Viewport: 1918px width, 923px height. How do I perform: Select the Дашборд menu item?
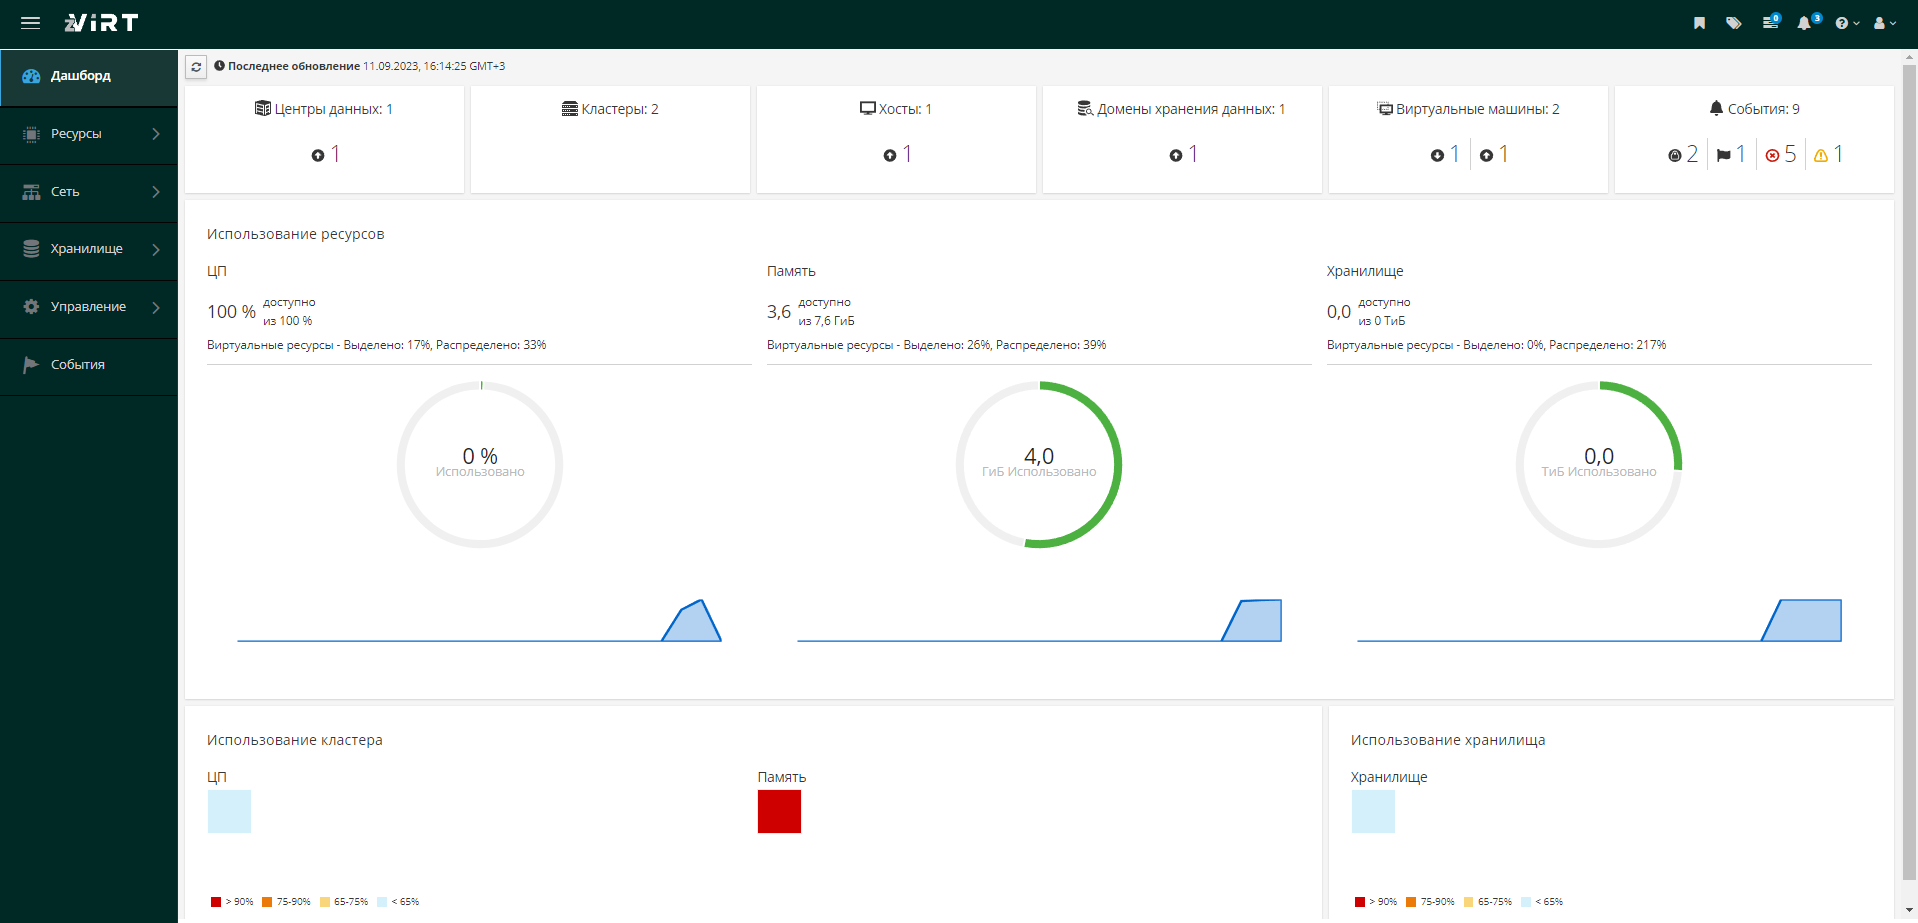pos(89,77)
